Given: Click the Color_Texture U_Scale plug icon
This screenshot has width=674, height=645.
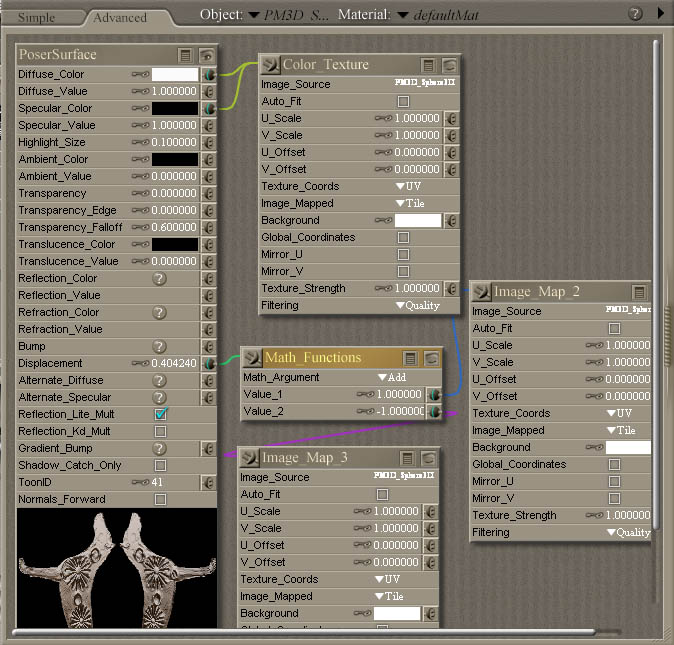Looking at the screenshot, I should pyautogui.click(x=451, y=119).
